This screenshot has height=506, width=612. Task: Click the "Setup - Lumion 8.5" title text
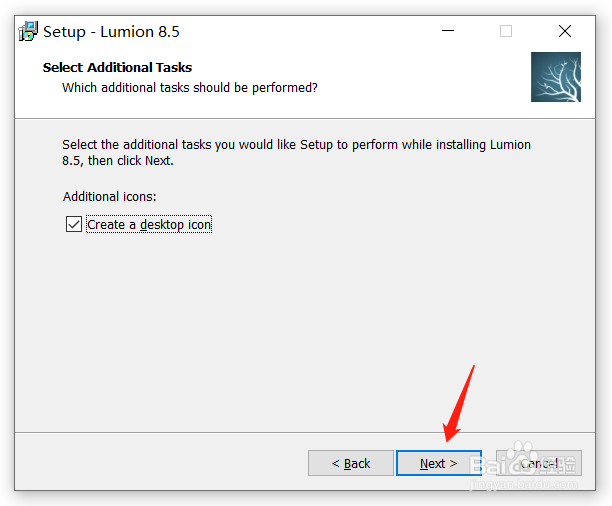111,32
